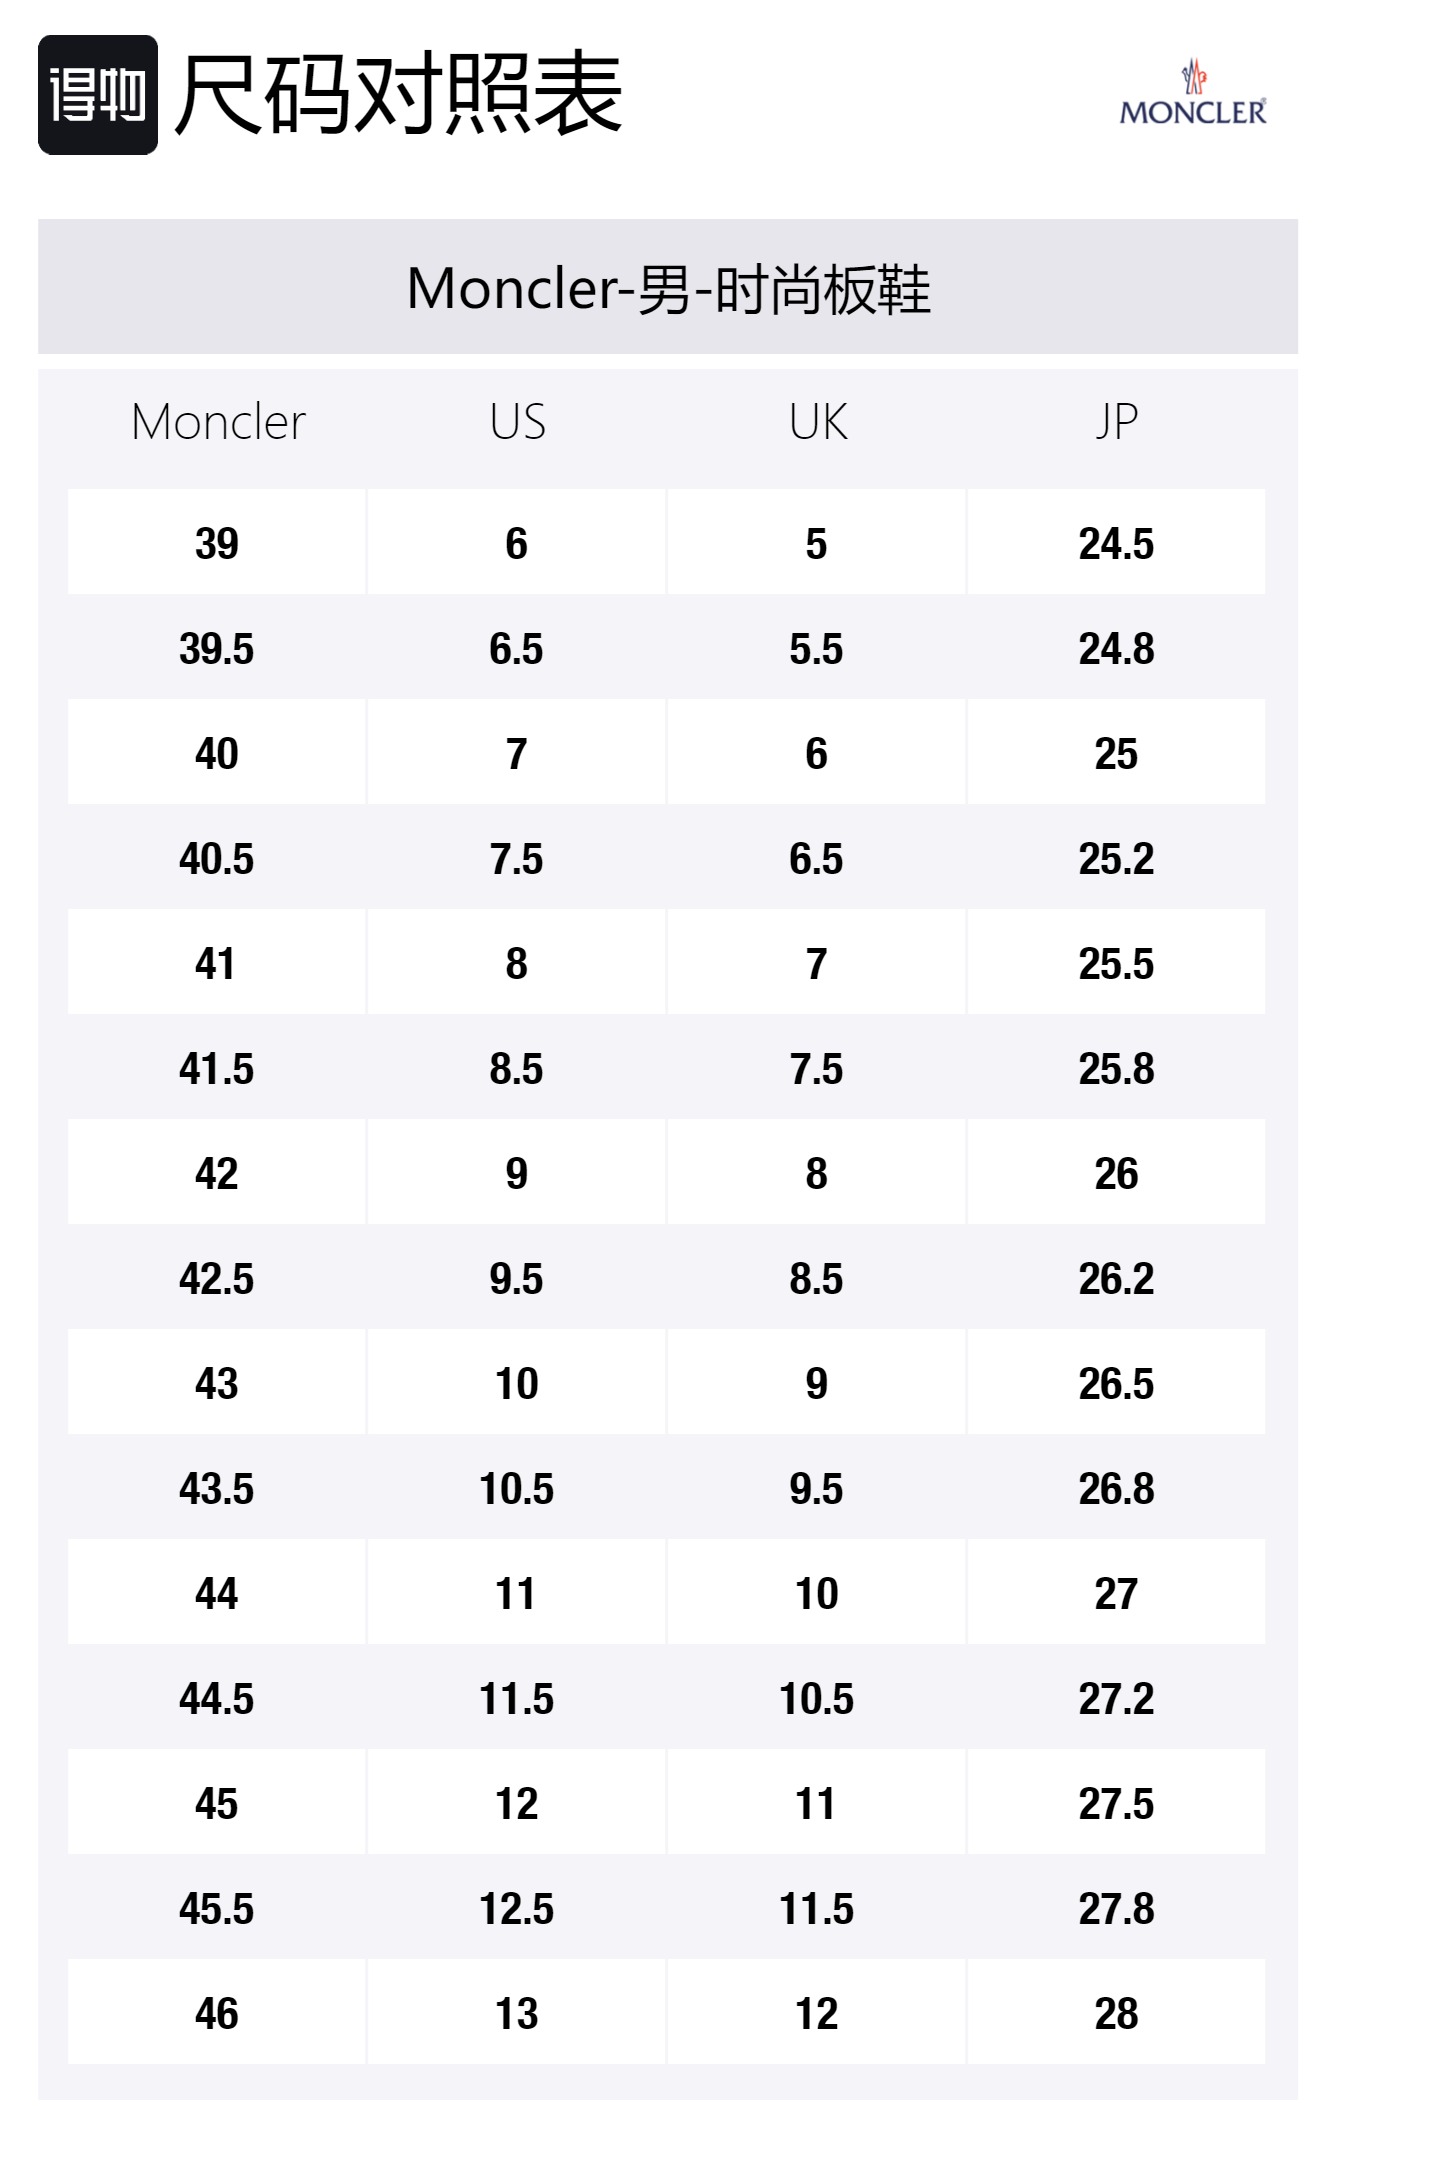The width and height of the screenshot is (1440, 2178).
Task: Select JP size 26.5 cell
Action: pos(1116,1384)
